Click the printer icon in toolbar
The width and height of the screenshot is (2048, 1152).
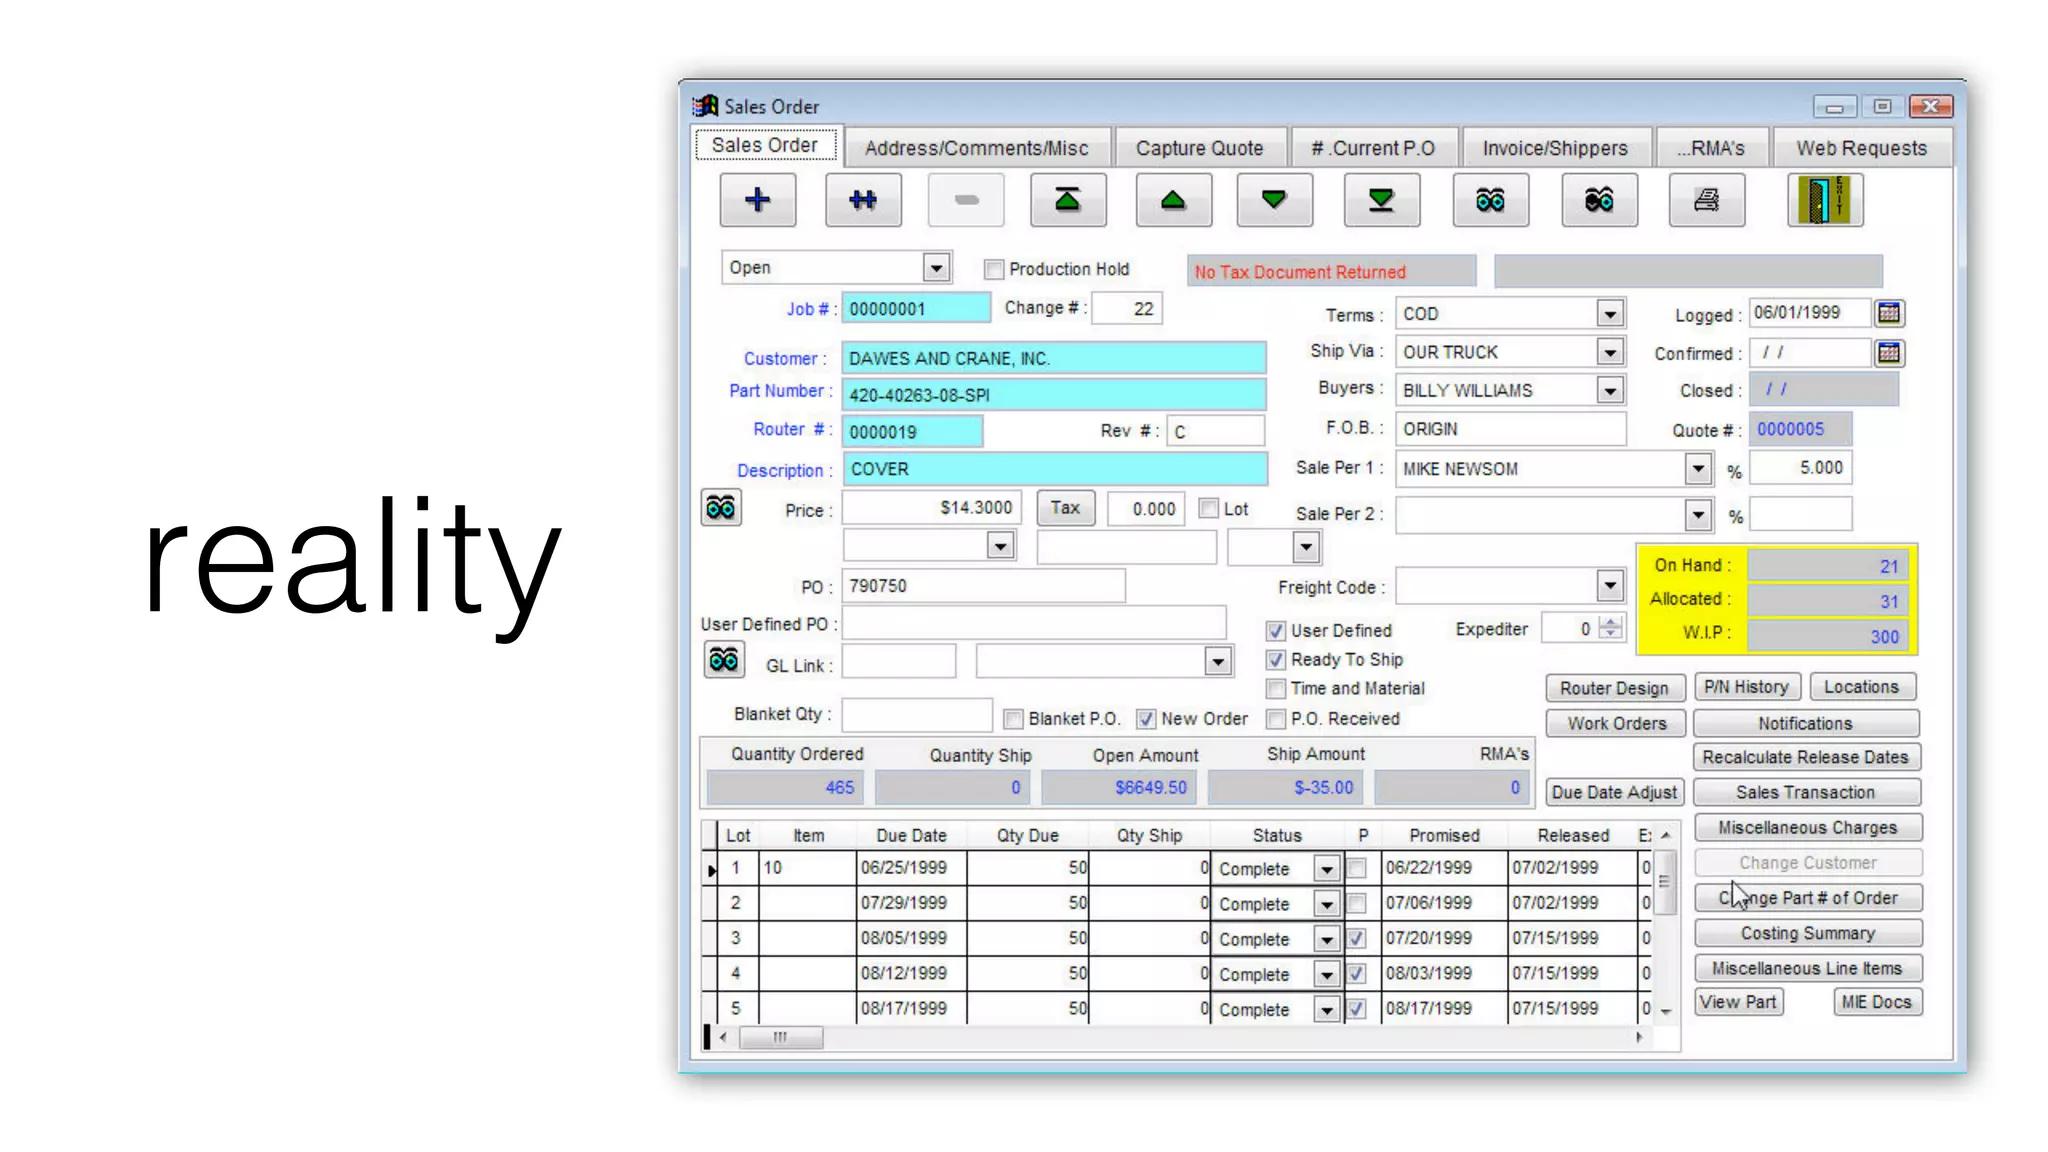[x=1706, y=200]
